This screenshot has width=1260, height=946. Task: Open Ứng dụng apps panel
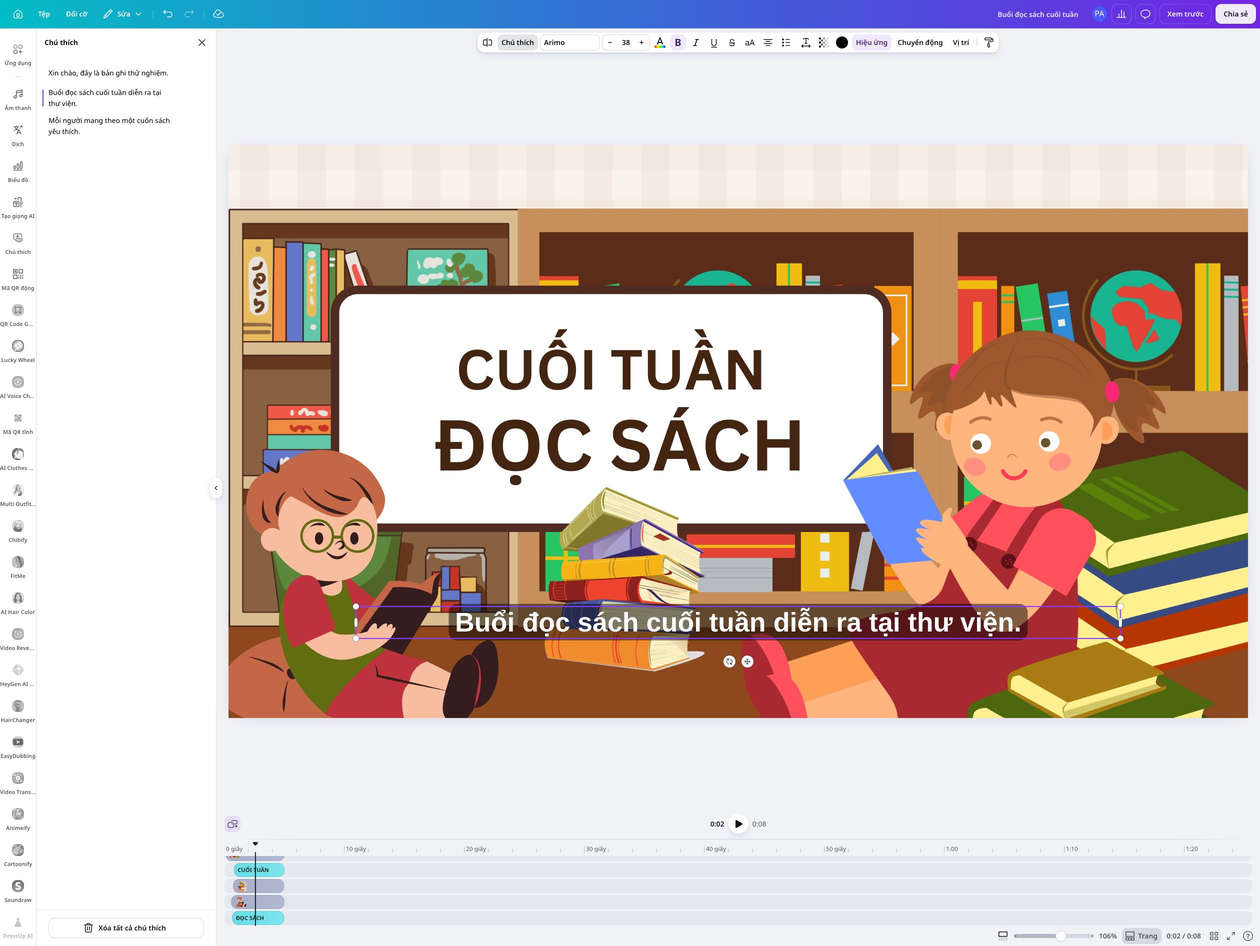[x=18, y=54]
